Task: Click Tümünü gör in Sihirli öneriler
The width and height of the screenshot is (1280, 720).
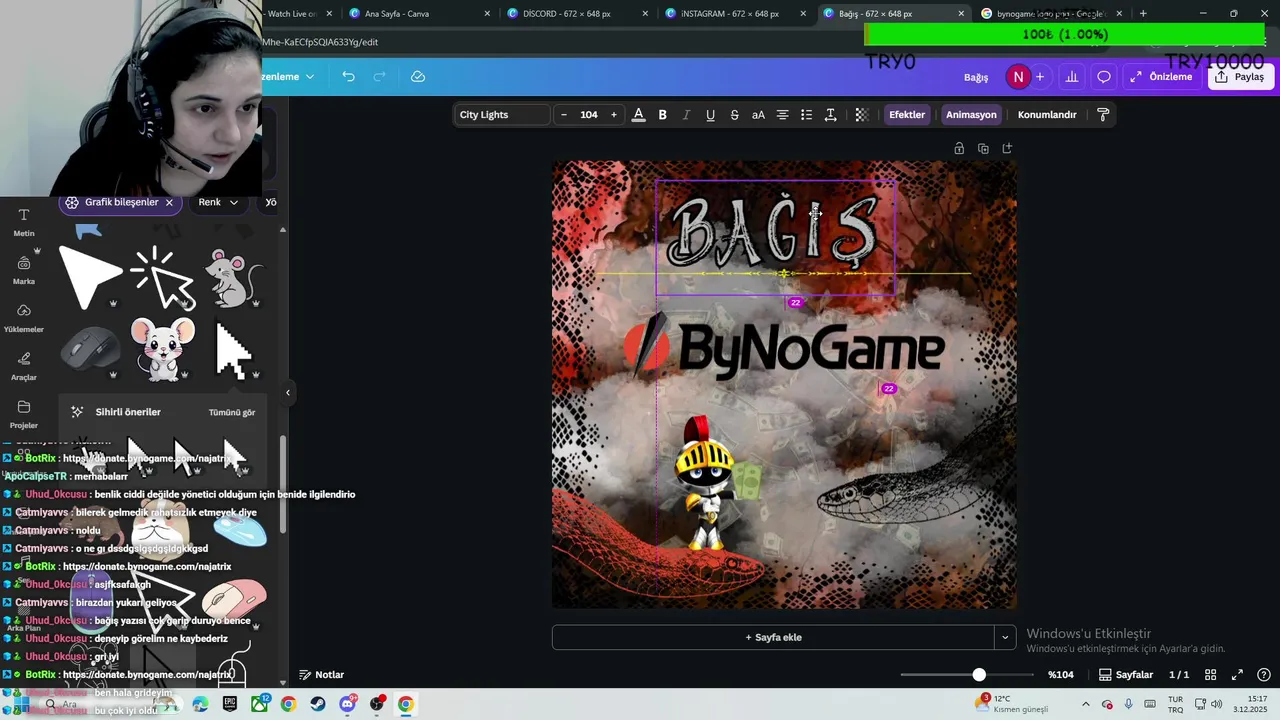Action: pyautogui.click(x=232, y=412)
